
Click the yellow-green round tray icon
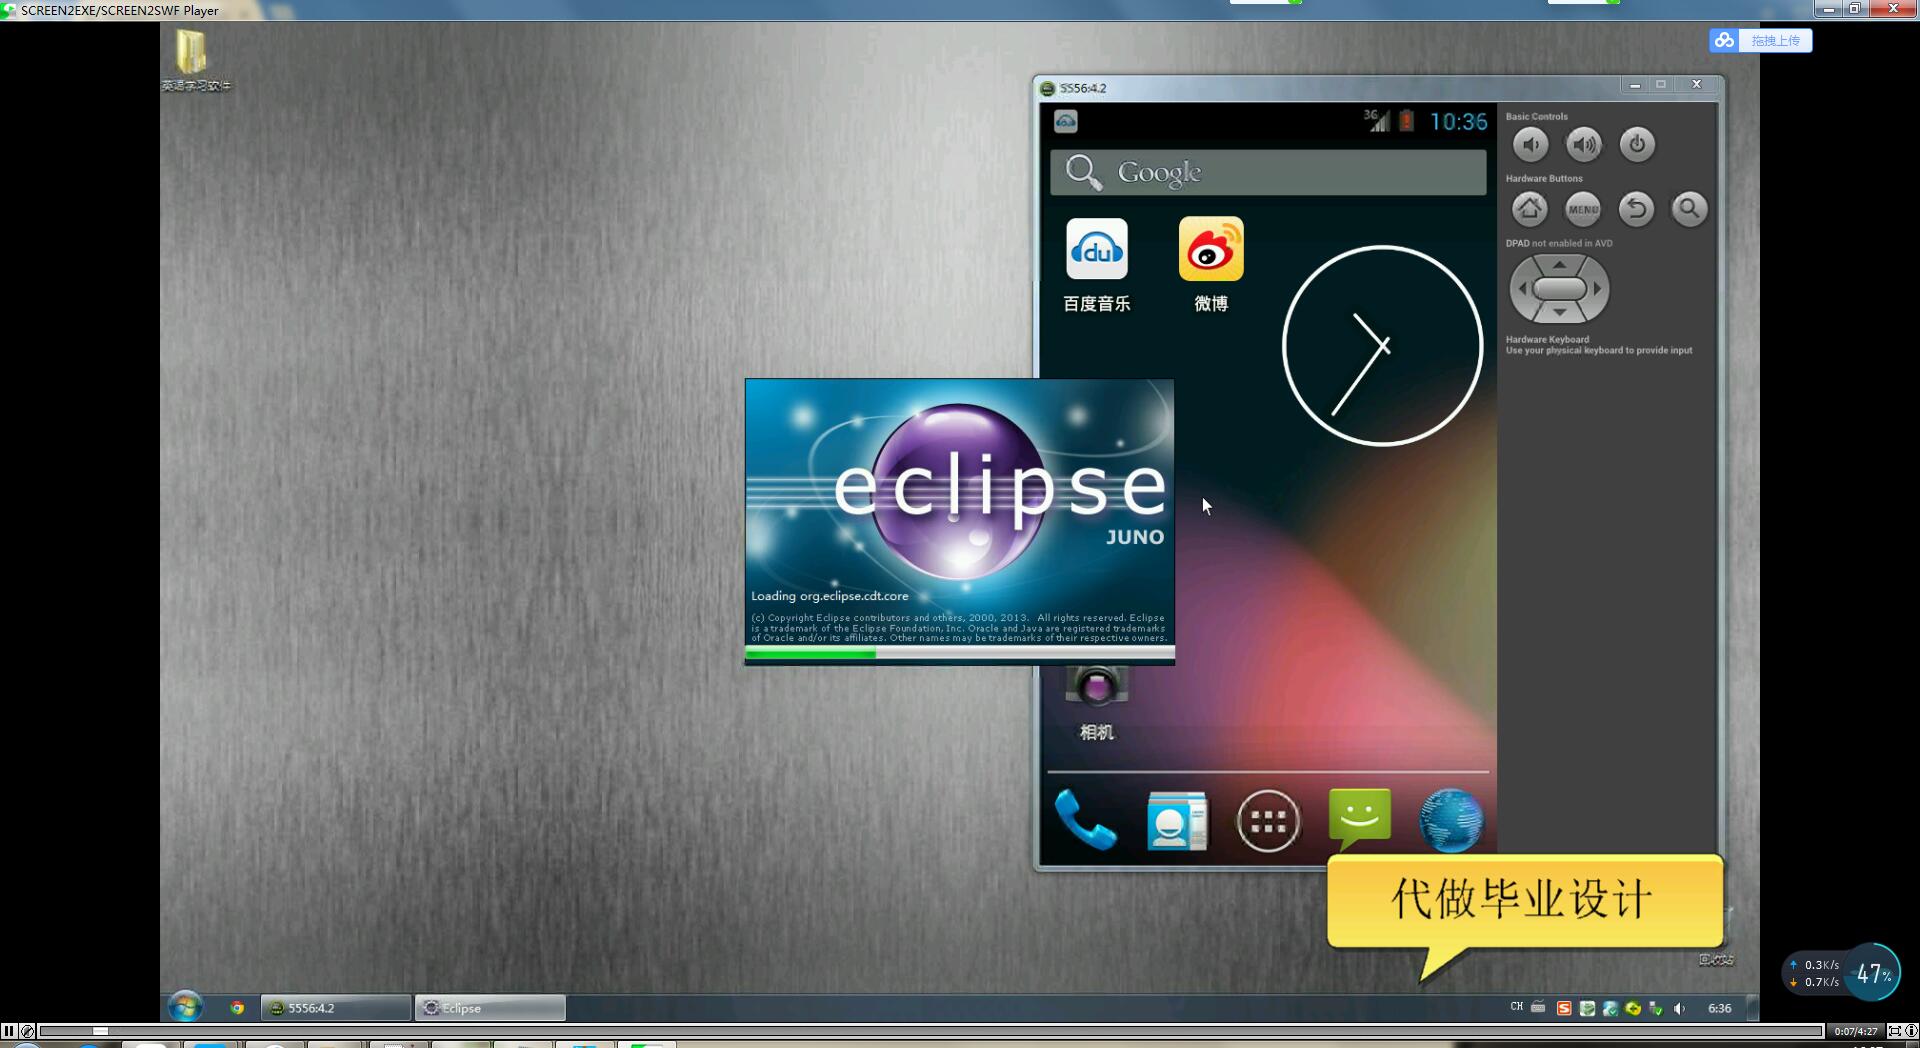(1633, 1008)
